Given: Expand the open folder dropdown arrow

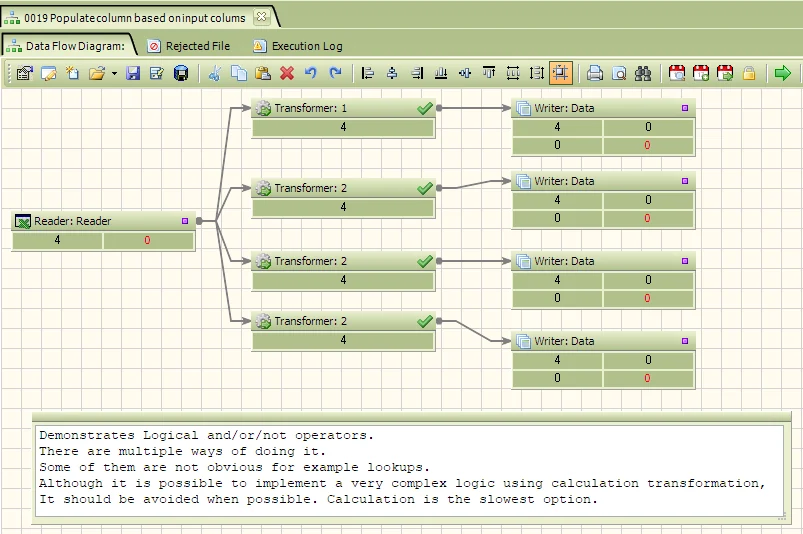Looking at the screenshot, I should click(114, 74).
